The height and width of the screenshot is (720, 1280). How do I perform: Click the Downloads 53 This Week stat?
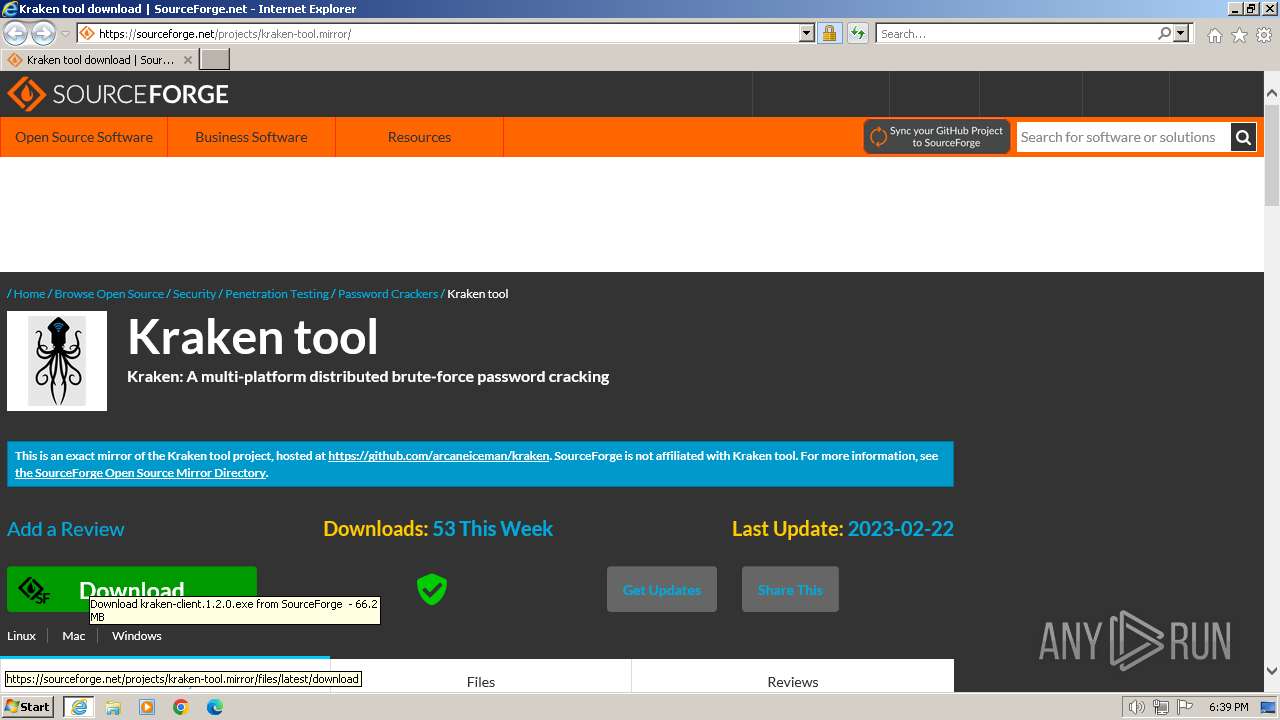tap(438, 529)
